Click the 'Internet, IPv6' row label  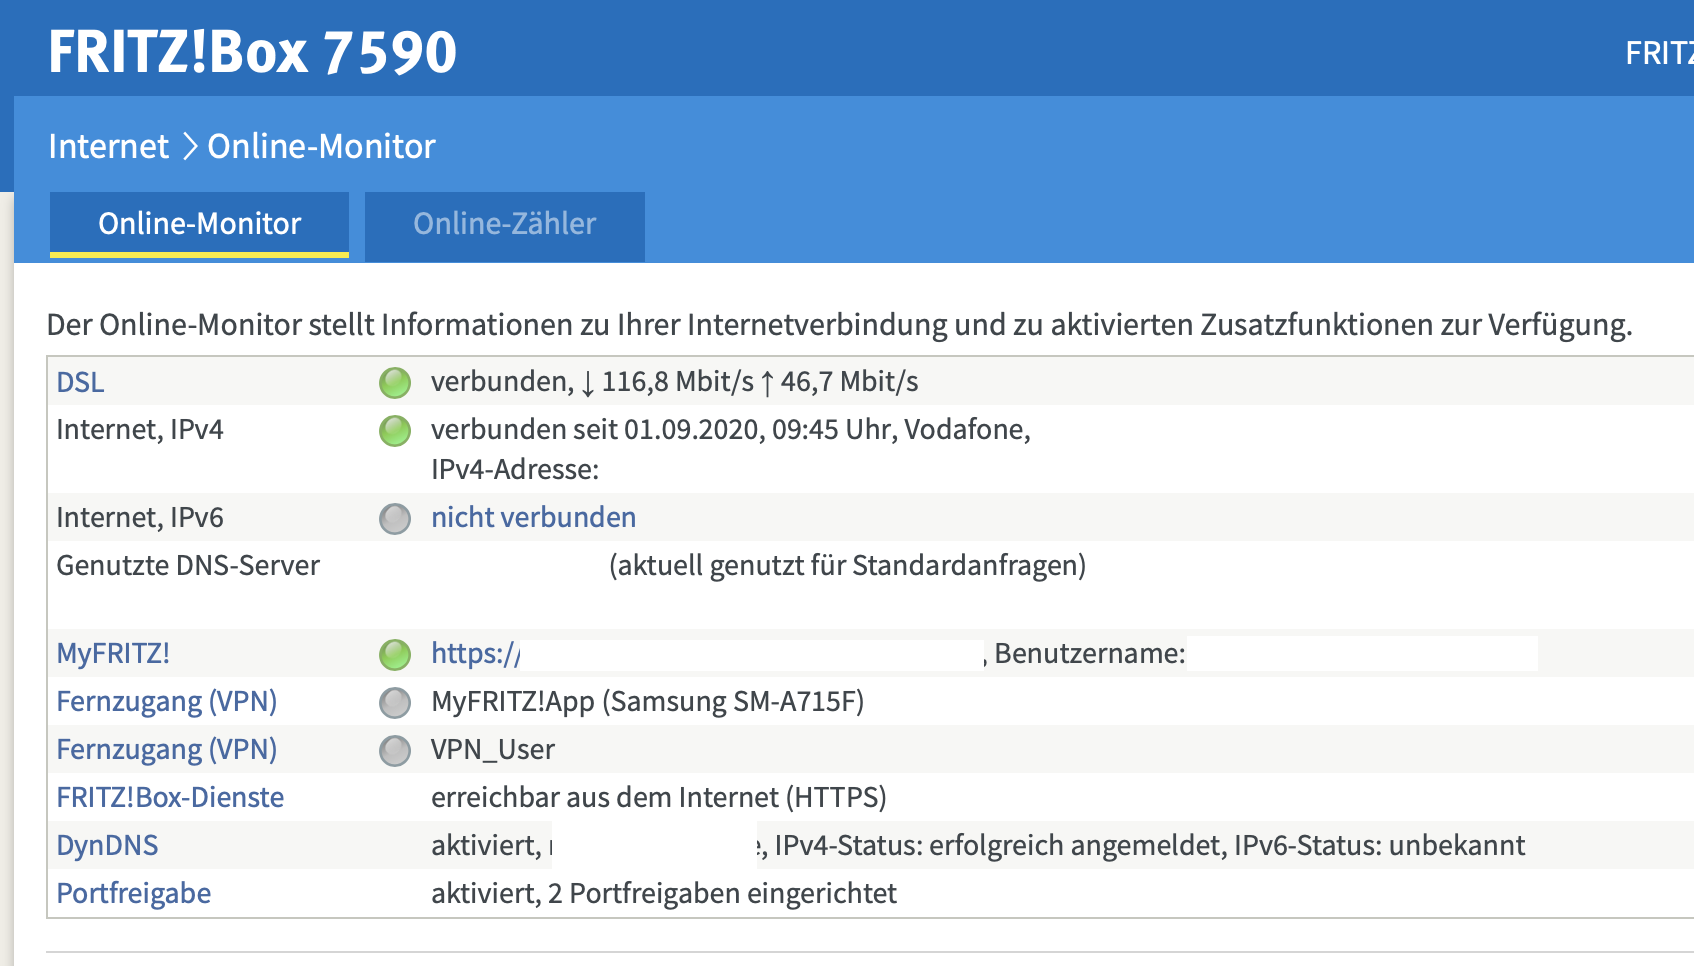click(x=140, y=517)
